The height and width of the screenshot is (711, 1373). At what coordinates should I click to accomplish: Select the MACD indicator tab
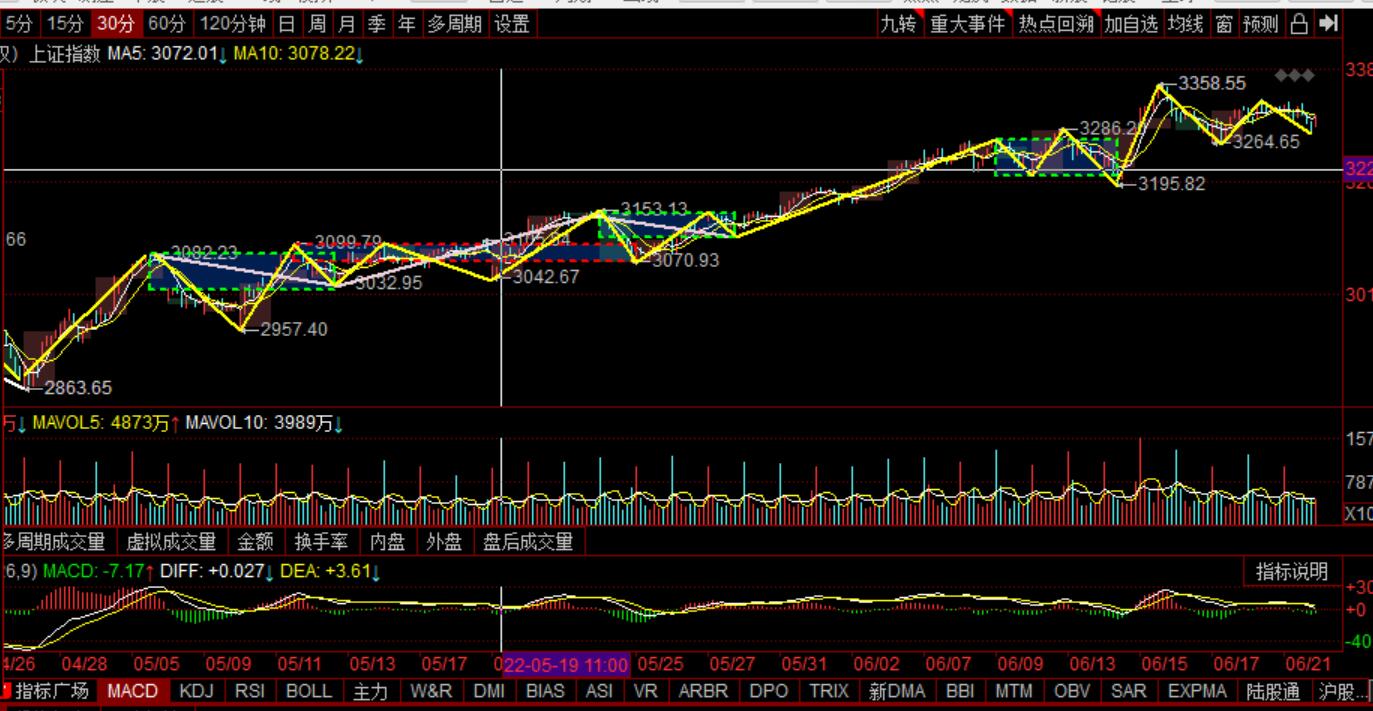pos(133,691)
